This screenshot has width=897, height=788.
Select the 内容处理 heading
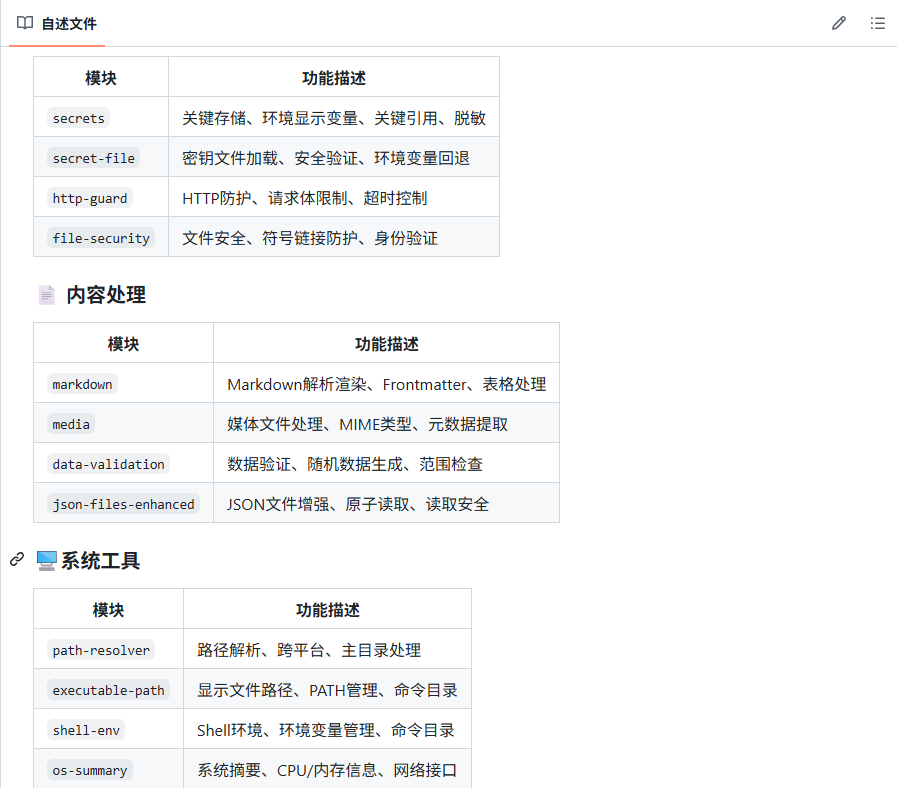pyautogui.click(x=106, y=295)
